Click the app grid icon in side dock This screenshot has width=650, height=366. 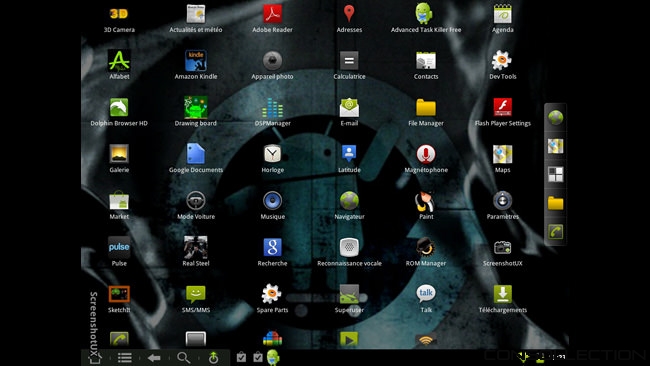tap(555, 175)
